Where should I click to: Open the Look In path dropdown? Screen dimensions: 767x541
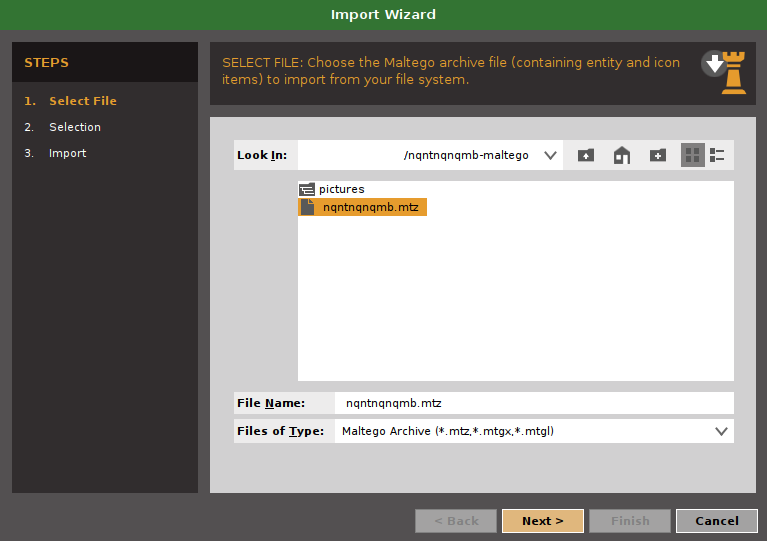(x=550, y=156)
